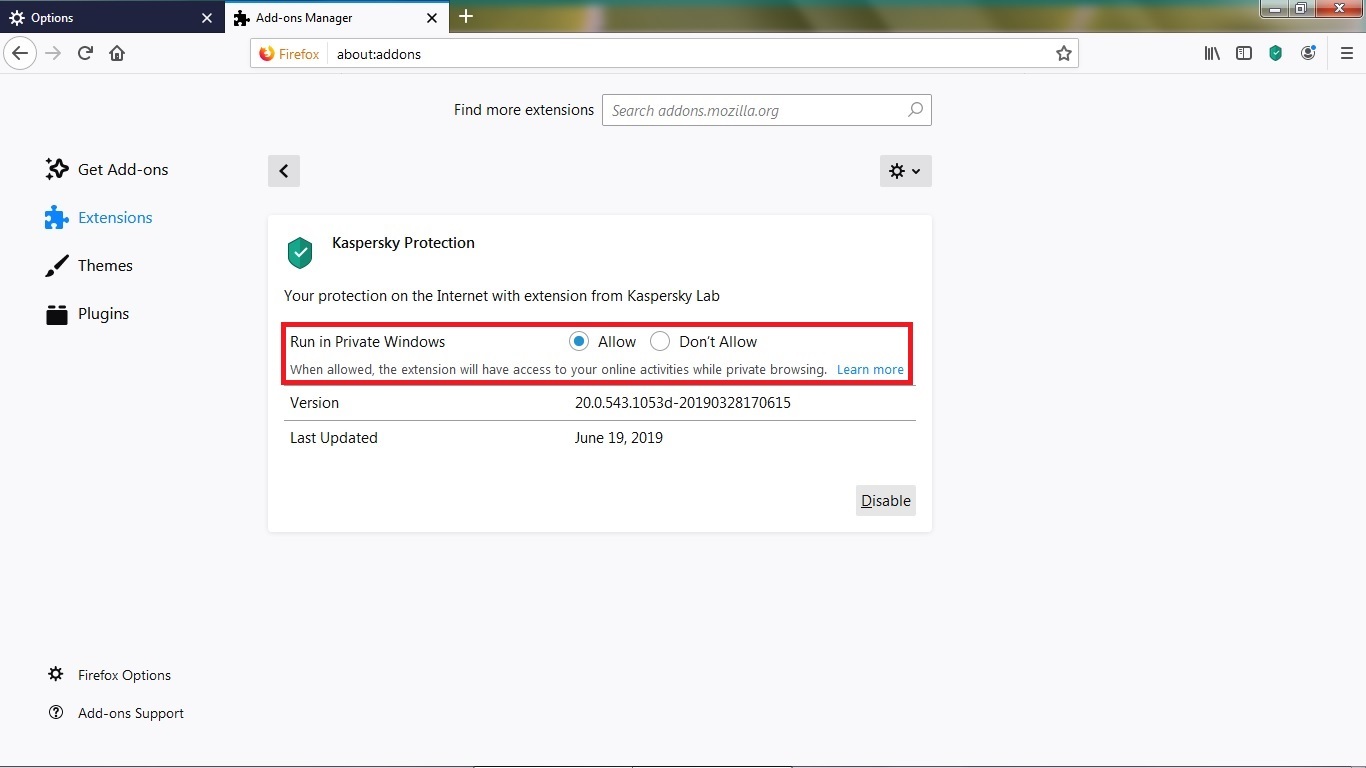
Task: Disable the Kaspersky Protection extension
Action: tap(886, 501)
